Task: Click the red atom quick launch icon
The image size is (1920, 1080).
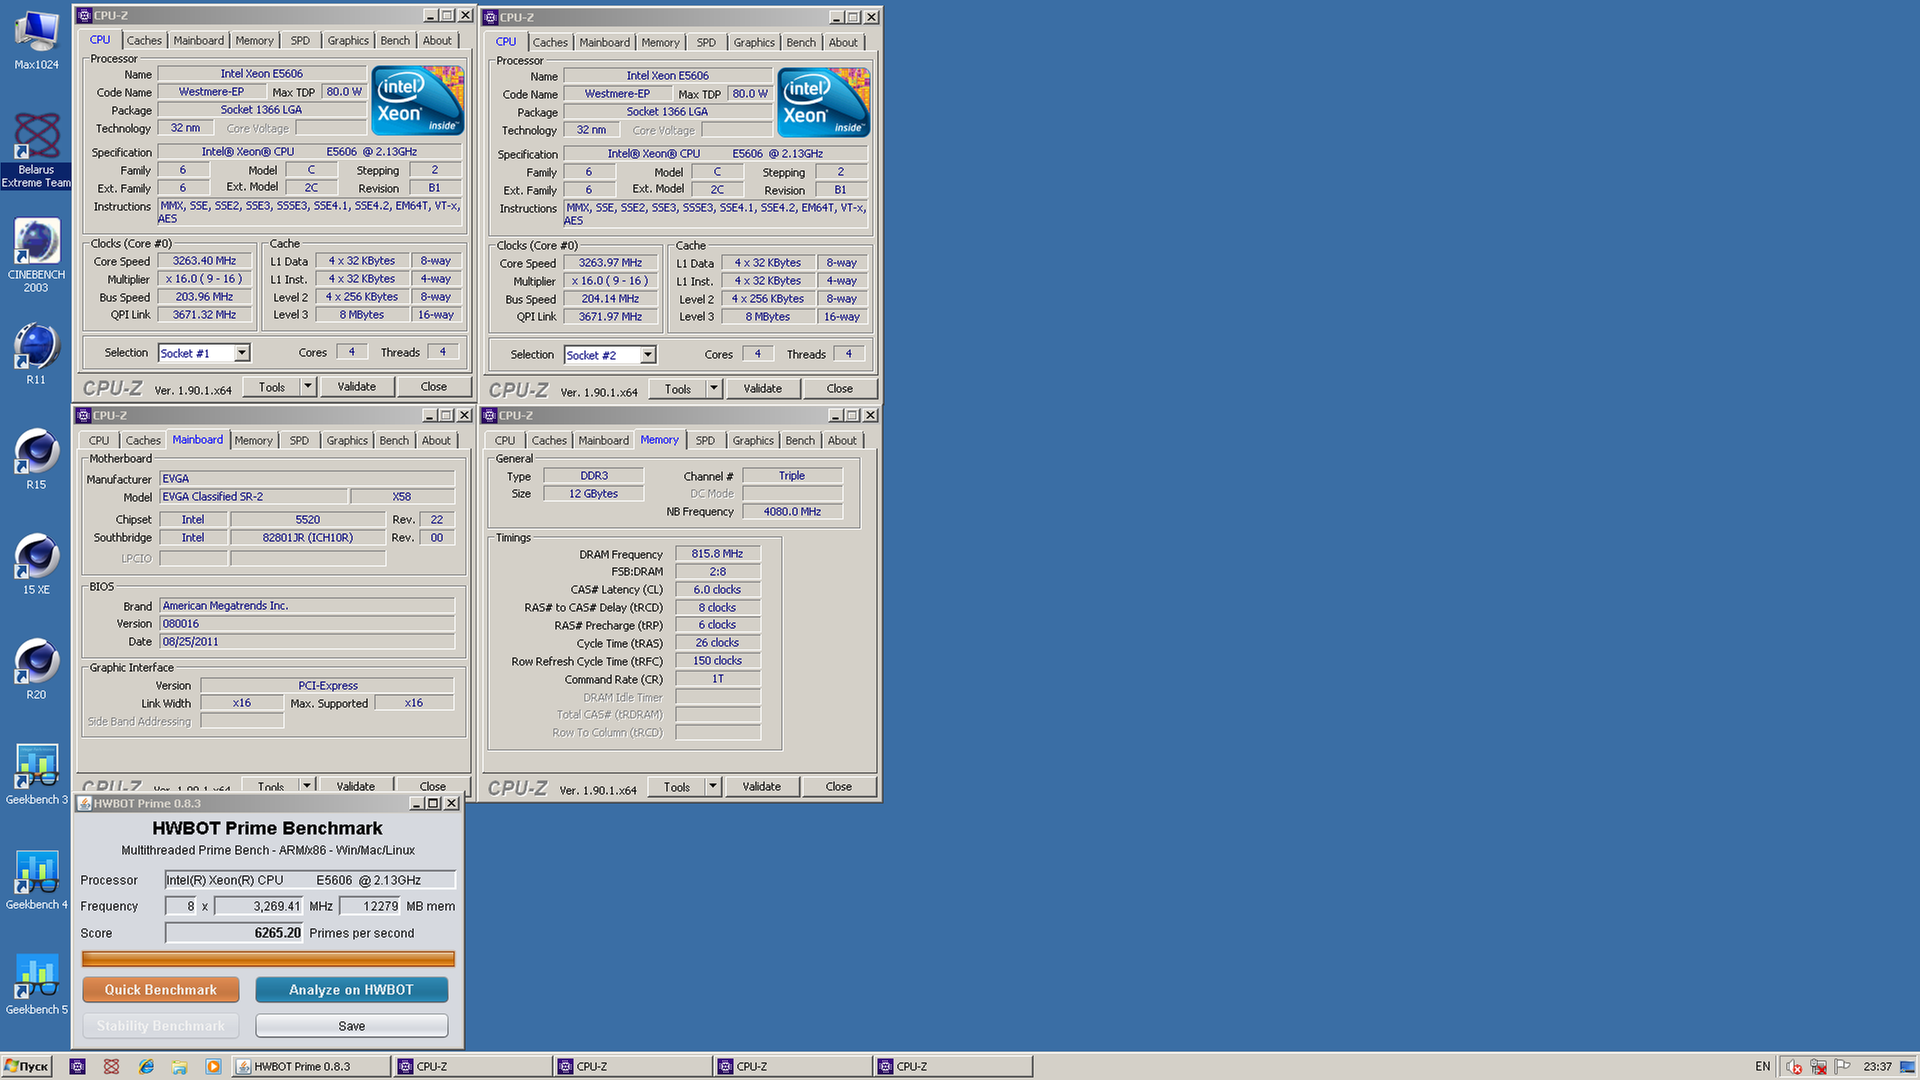Action: (x=111, y=1066)
